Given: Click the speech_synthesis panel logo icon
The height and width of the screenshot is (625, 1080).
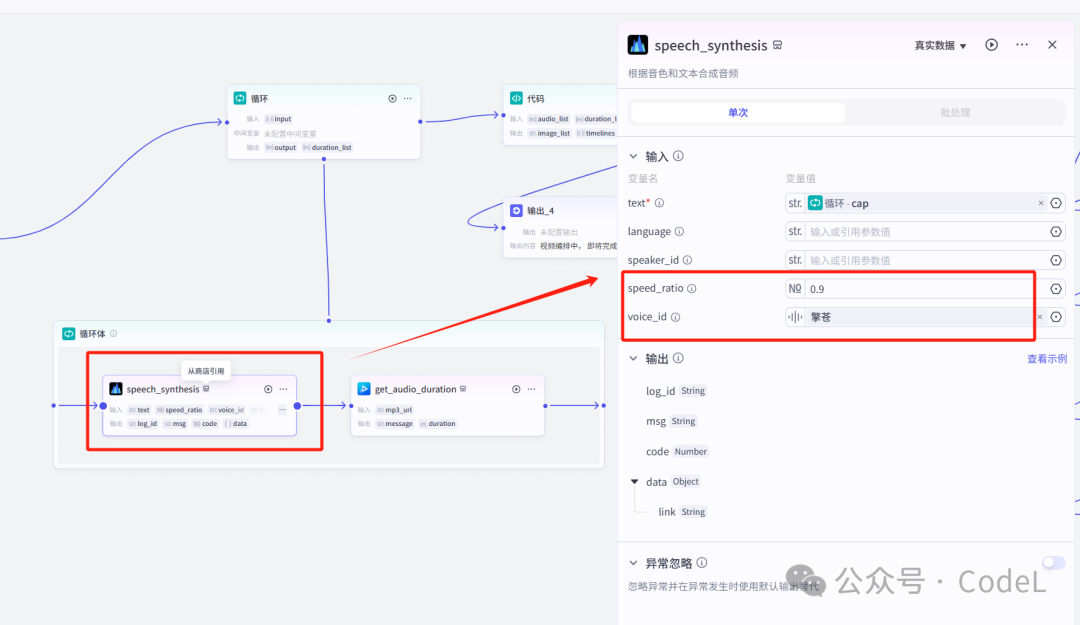Looking at the screenshot, I should [638, 45].
